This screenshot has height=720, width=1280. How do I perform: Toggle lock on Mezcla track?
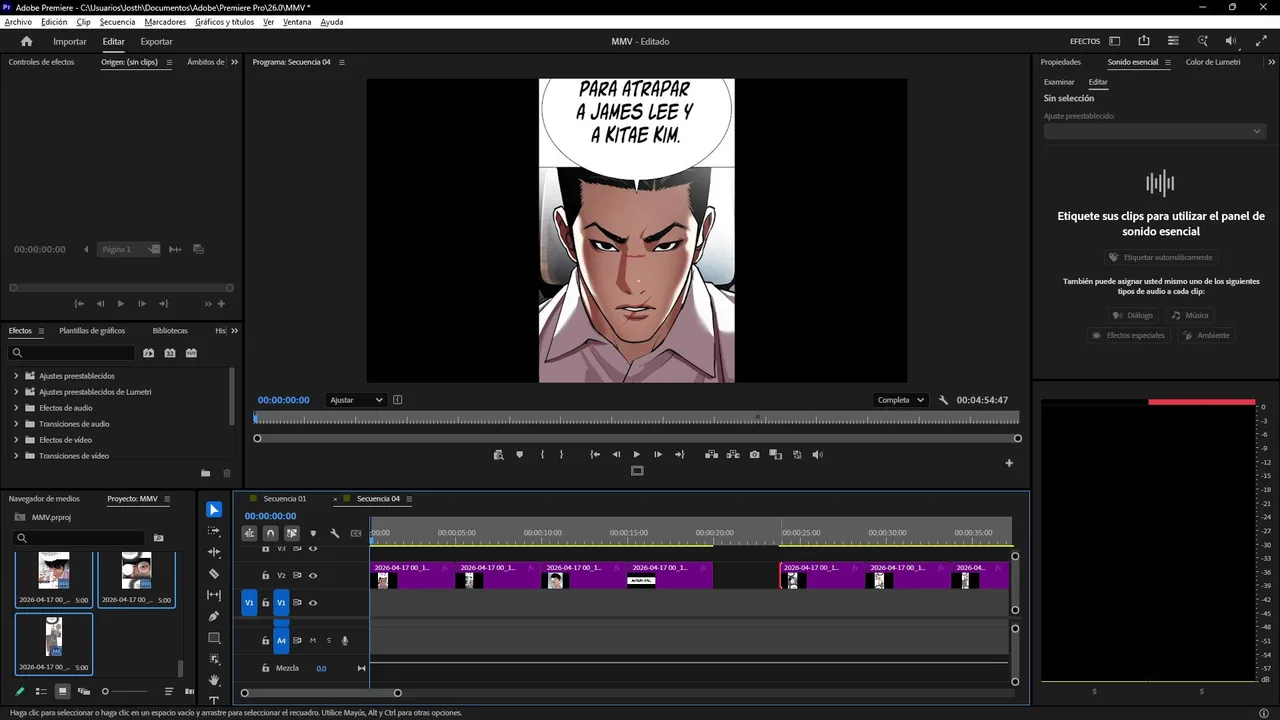point(266,668)
